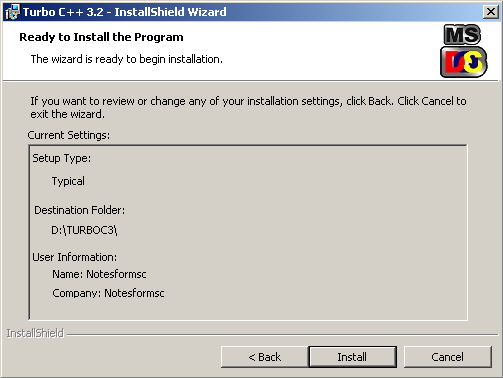
Task: Click the InstallShield brand text
Action: tap(35, 333)
